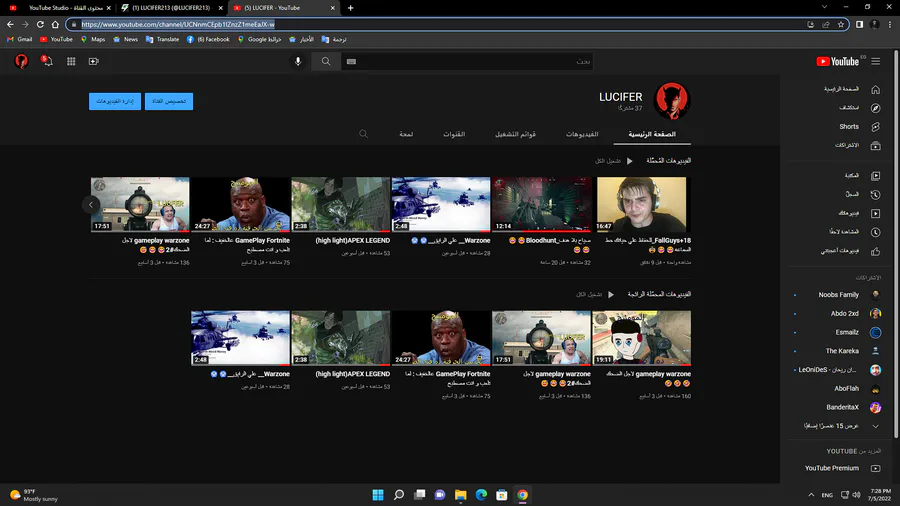Click the search magnifier button
The image size is (900, 506).
(x=326, y=61)
